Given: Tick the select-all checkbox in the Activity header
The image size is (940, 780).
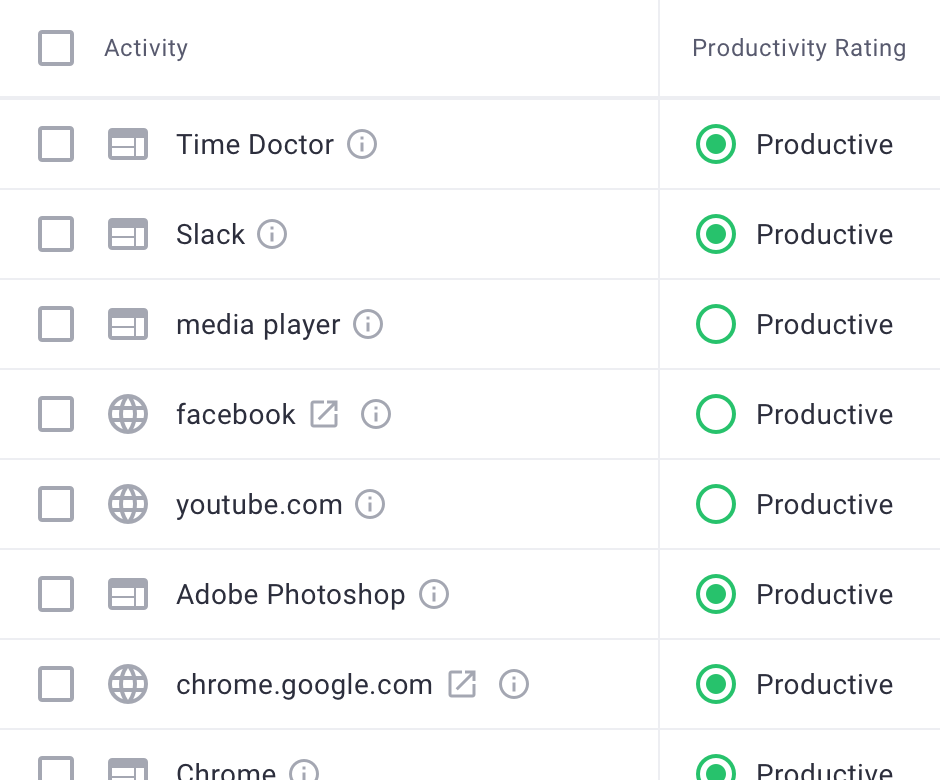Looking at the screenshot, I should pyautogui.click(x=56, y=48).
